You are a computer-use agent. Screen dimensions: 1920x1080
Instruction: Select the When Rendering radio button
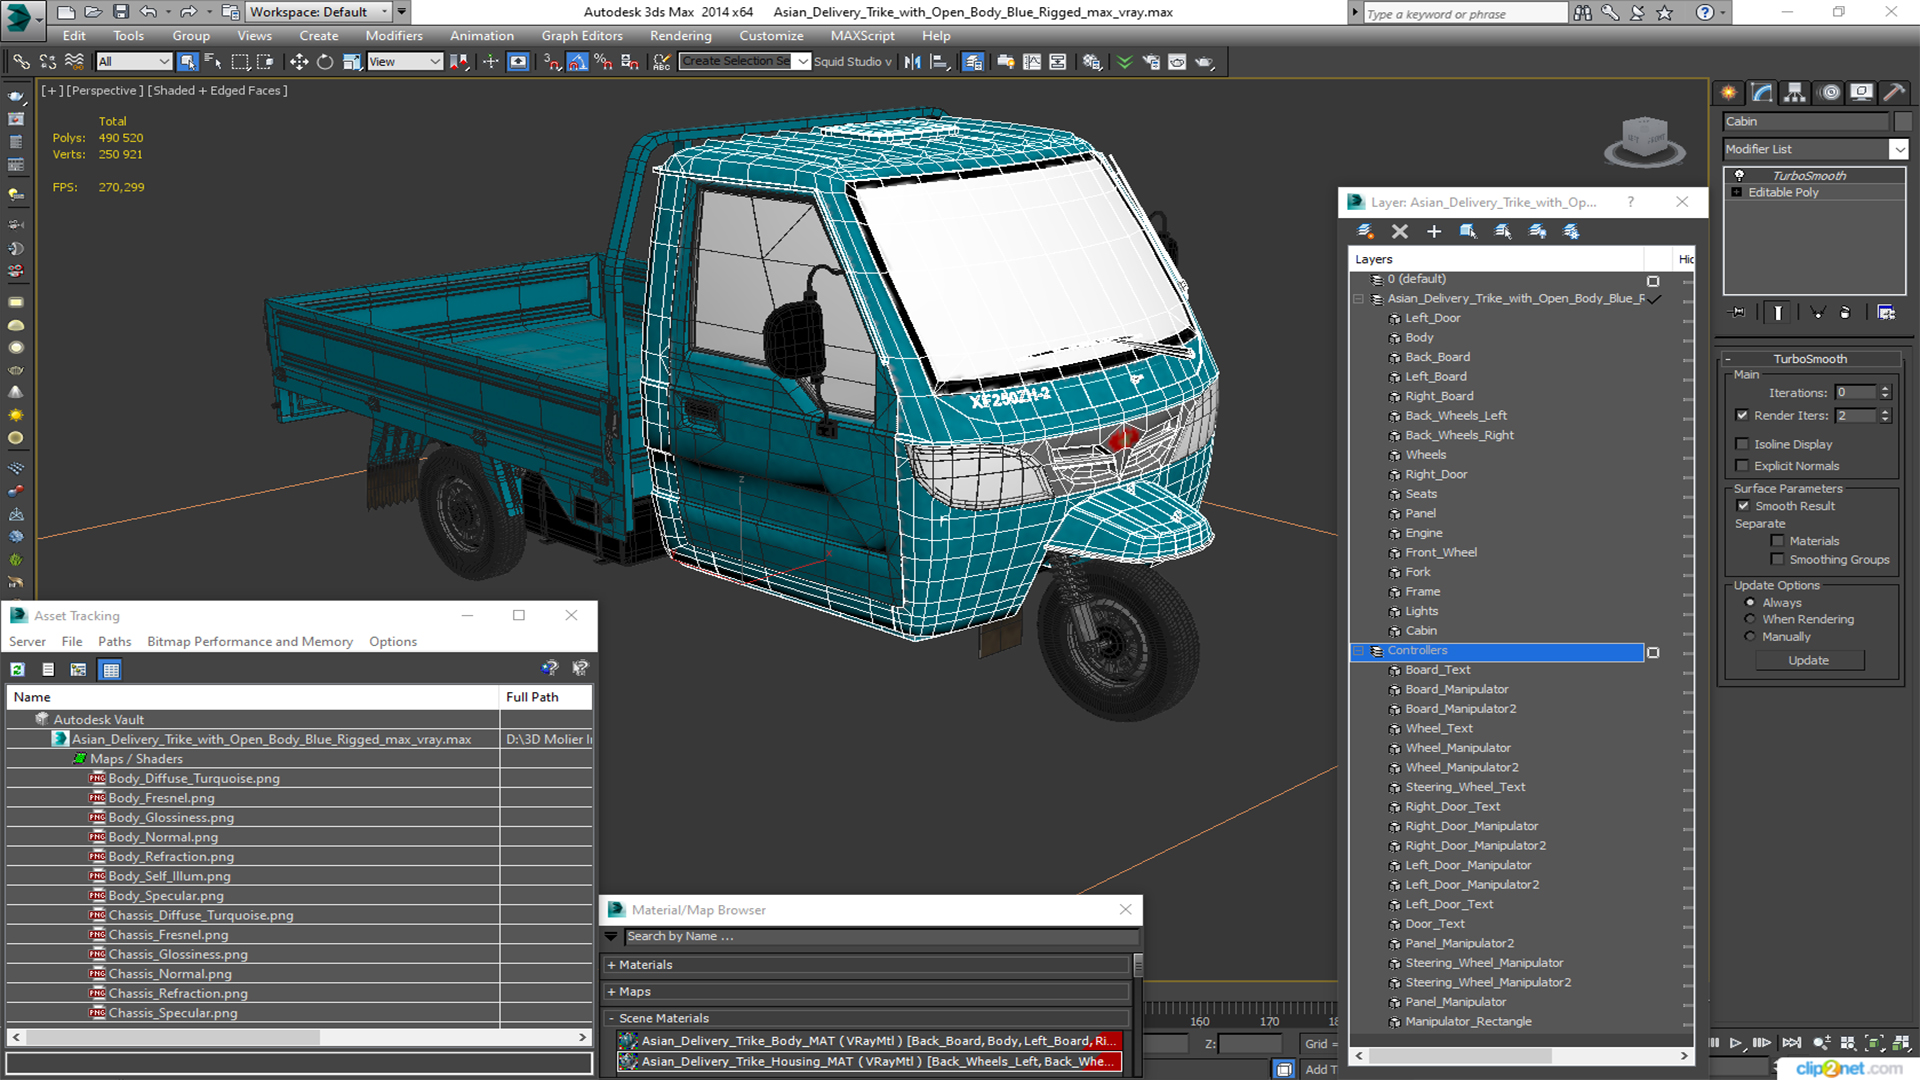click(x=1750, y=620)
